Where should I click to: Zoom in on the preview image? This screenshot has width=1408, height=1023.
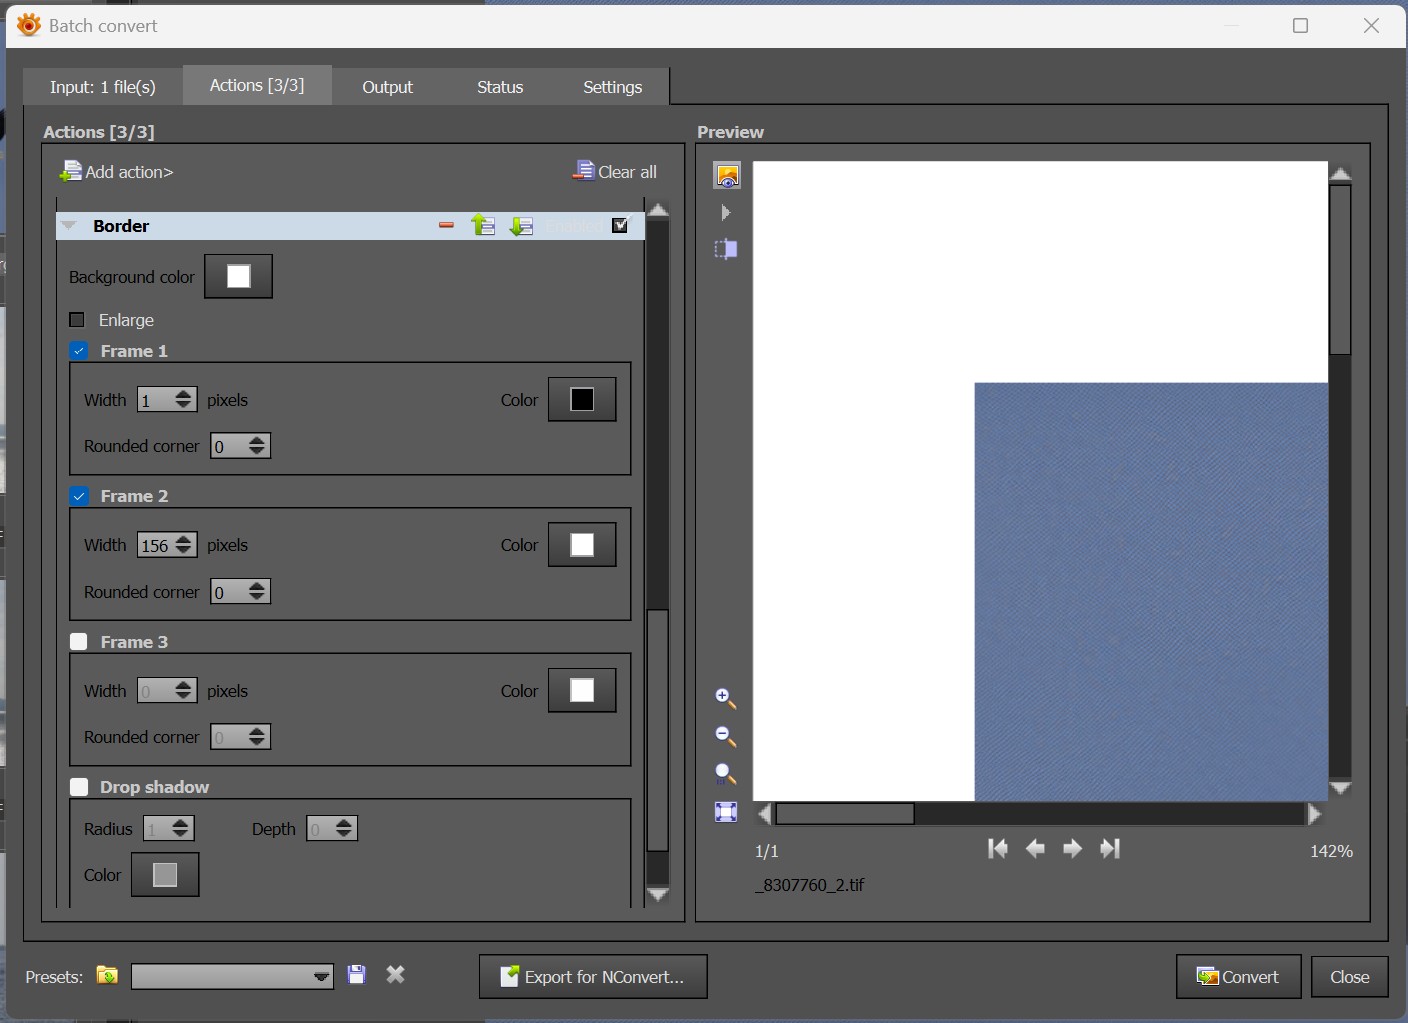(726, 698)
